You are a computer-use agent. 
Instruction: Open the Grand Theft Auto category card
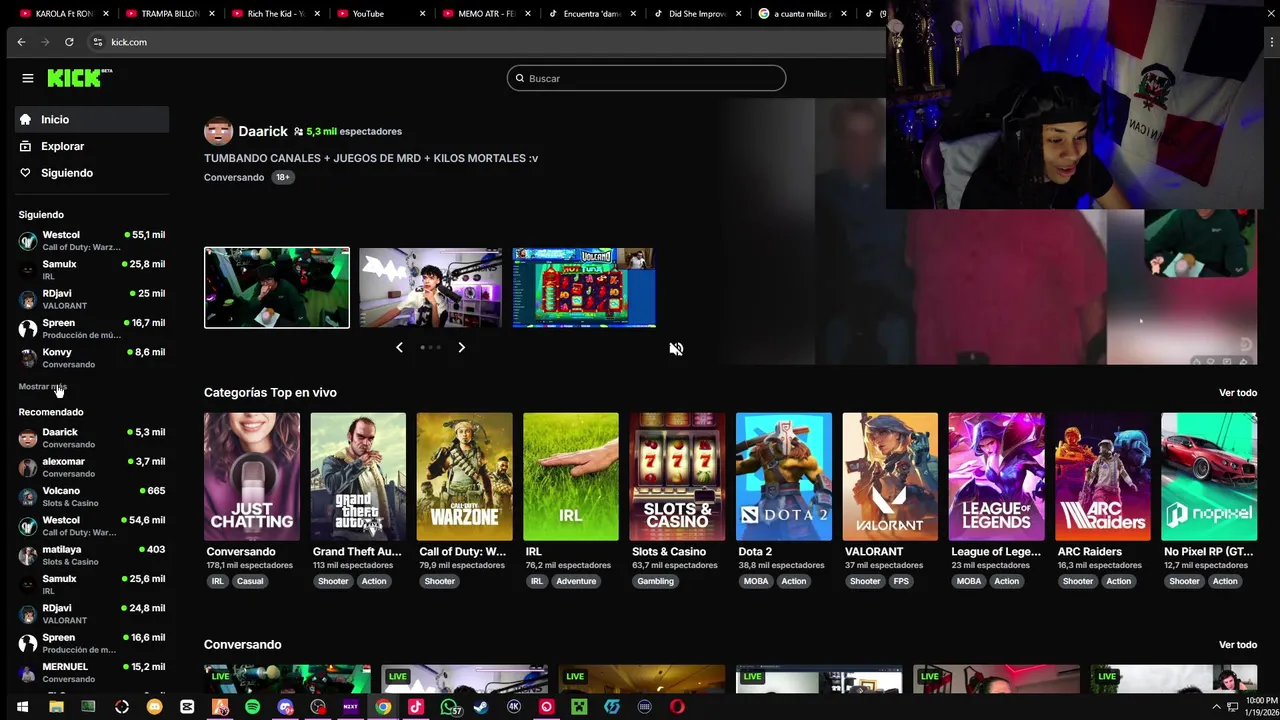358,476
